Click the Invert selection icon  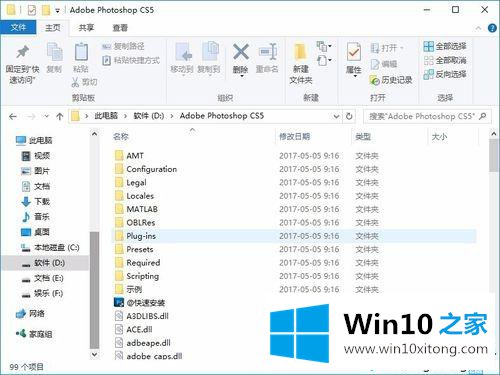(428, 74)
